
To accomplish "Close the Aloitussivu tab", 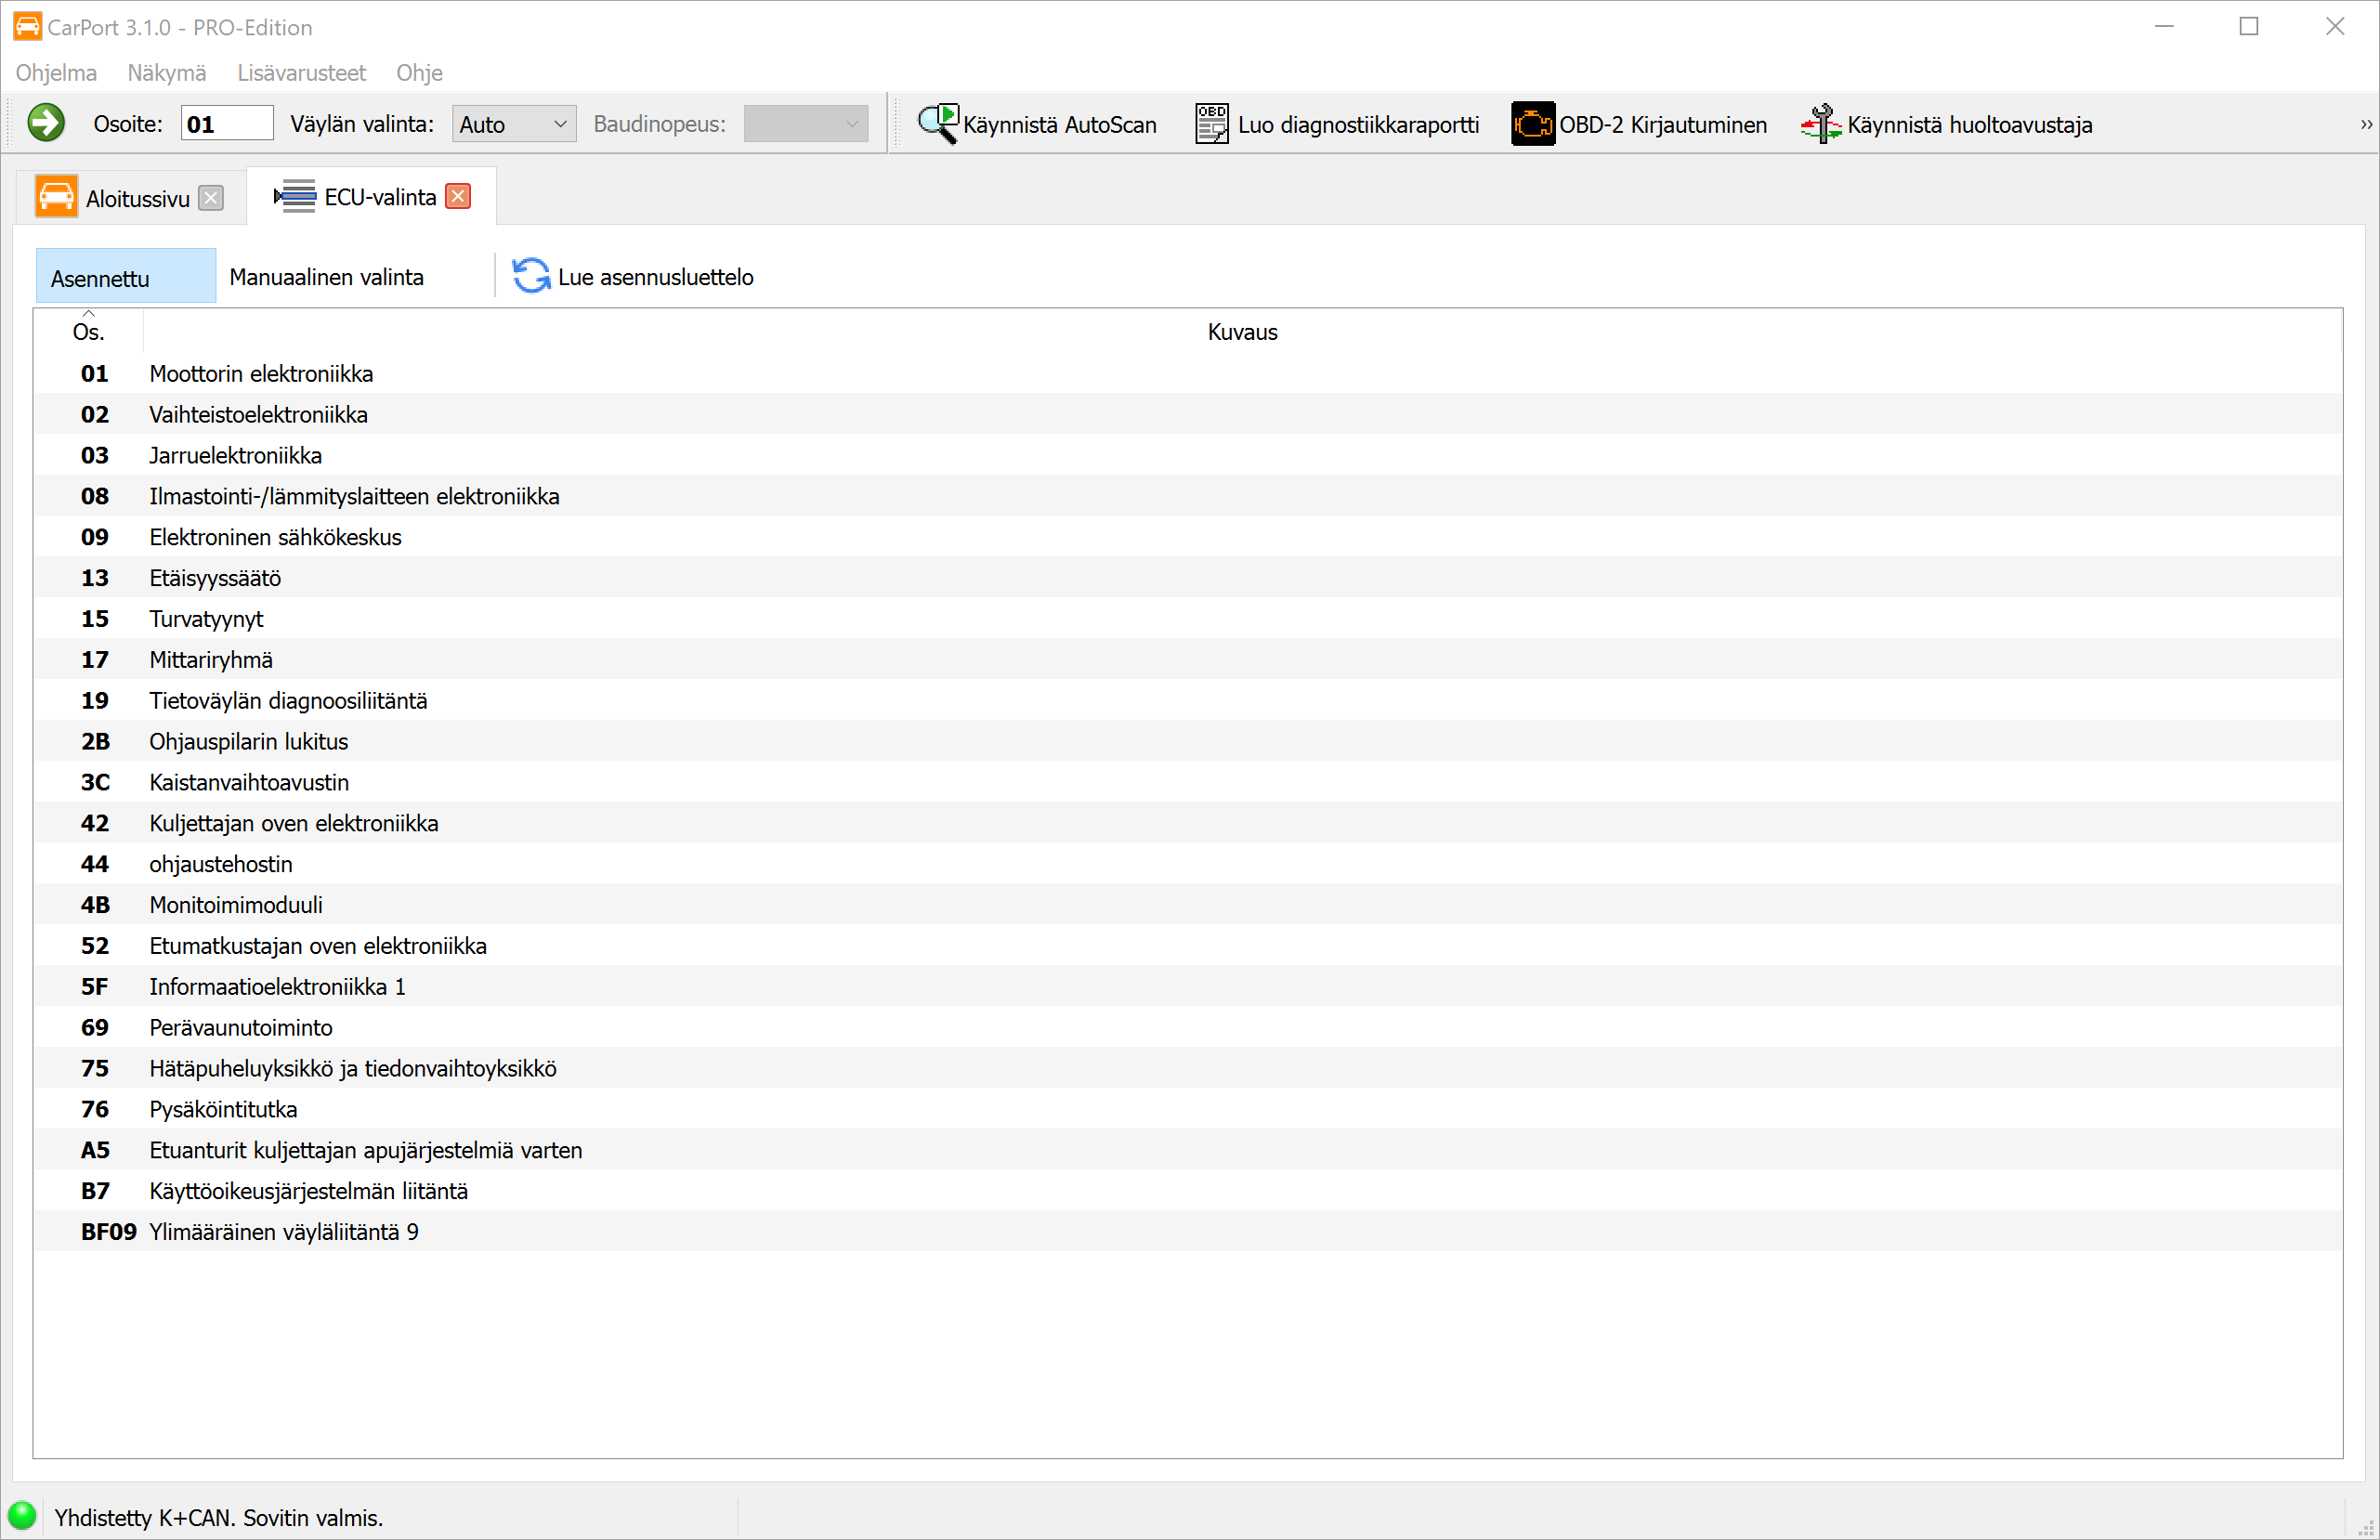I will click(210, 198).
